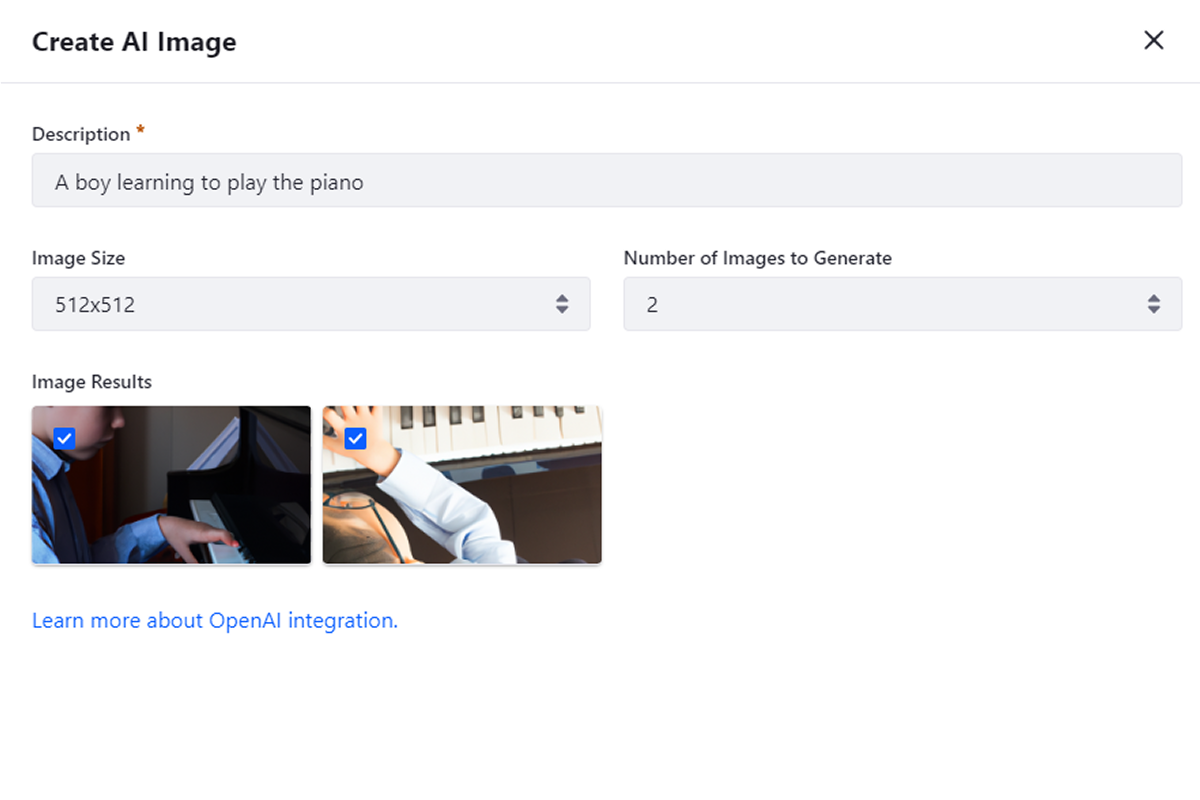Open the Number of Images to Generate dropdown
Viewport: 1200px width, 800px height.
pyautogui.click(x=900, y=304)
